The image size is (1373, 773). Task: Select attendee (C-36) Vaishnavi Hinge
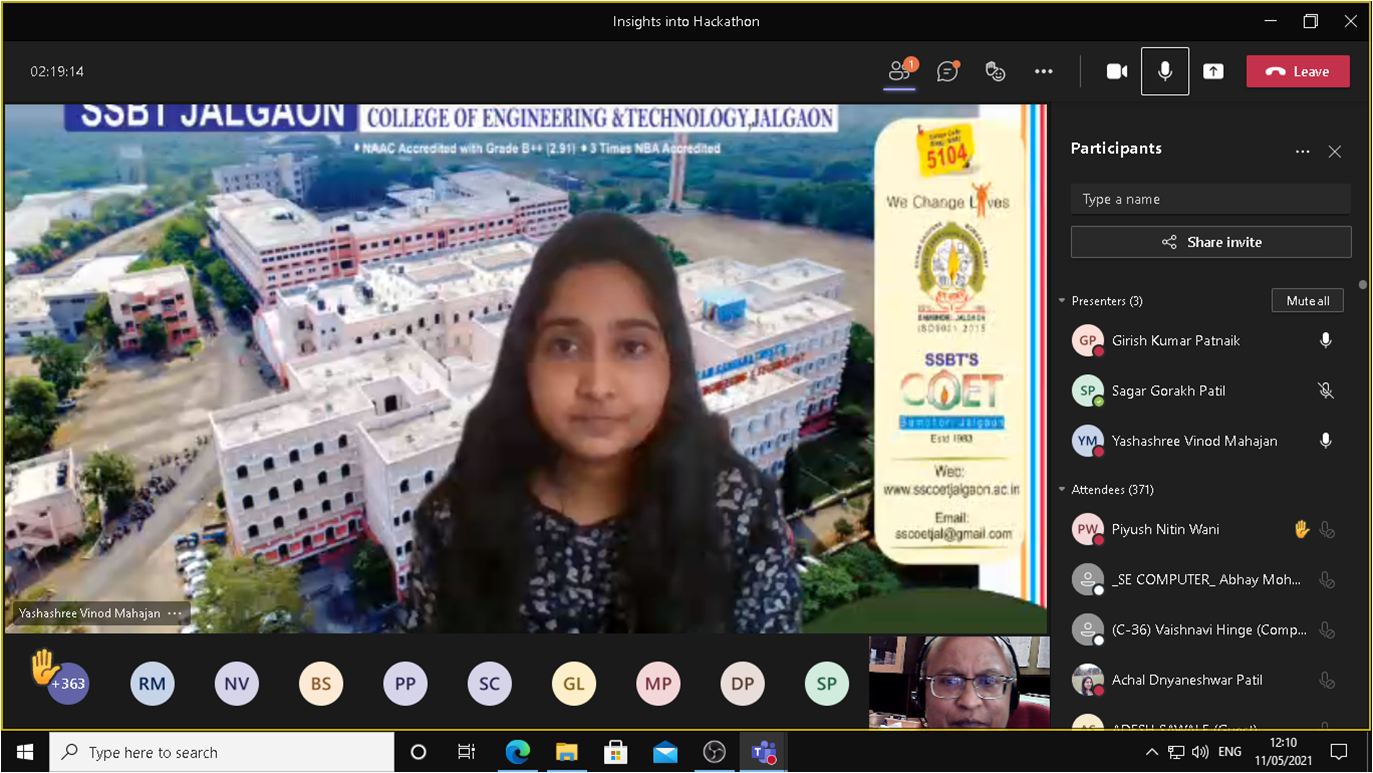point(1209,630)
